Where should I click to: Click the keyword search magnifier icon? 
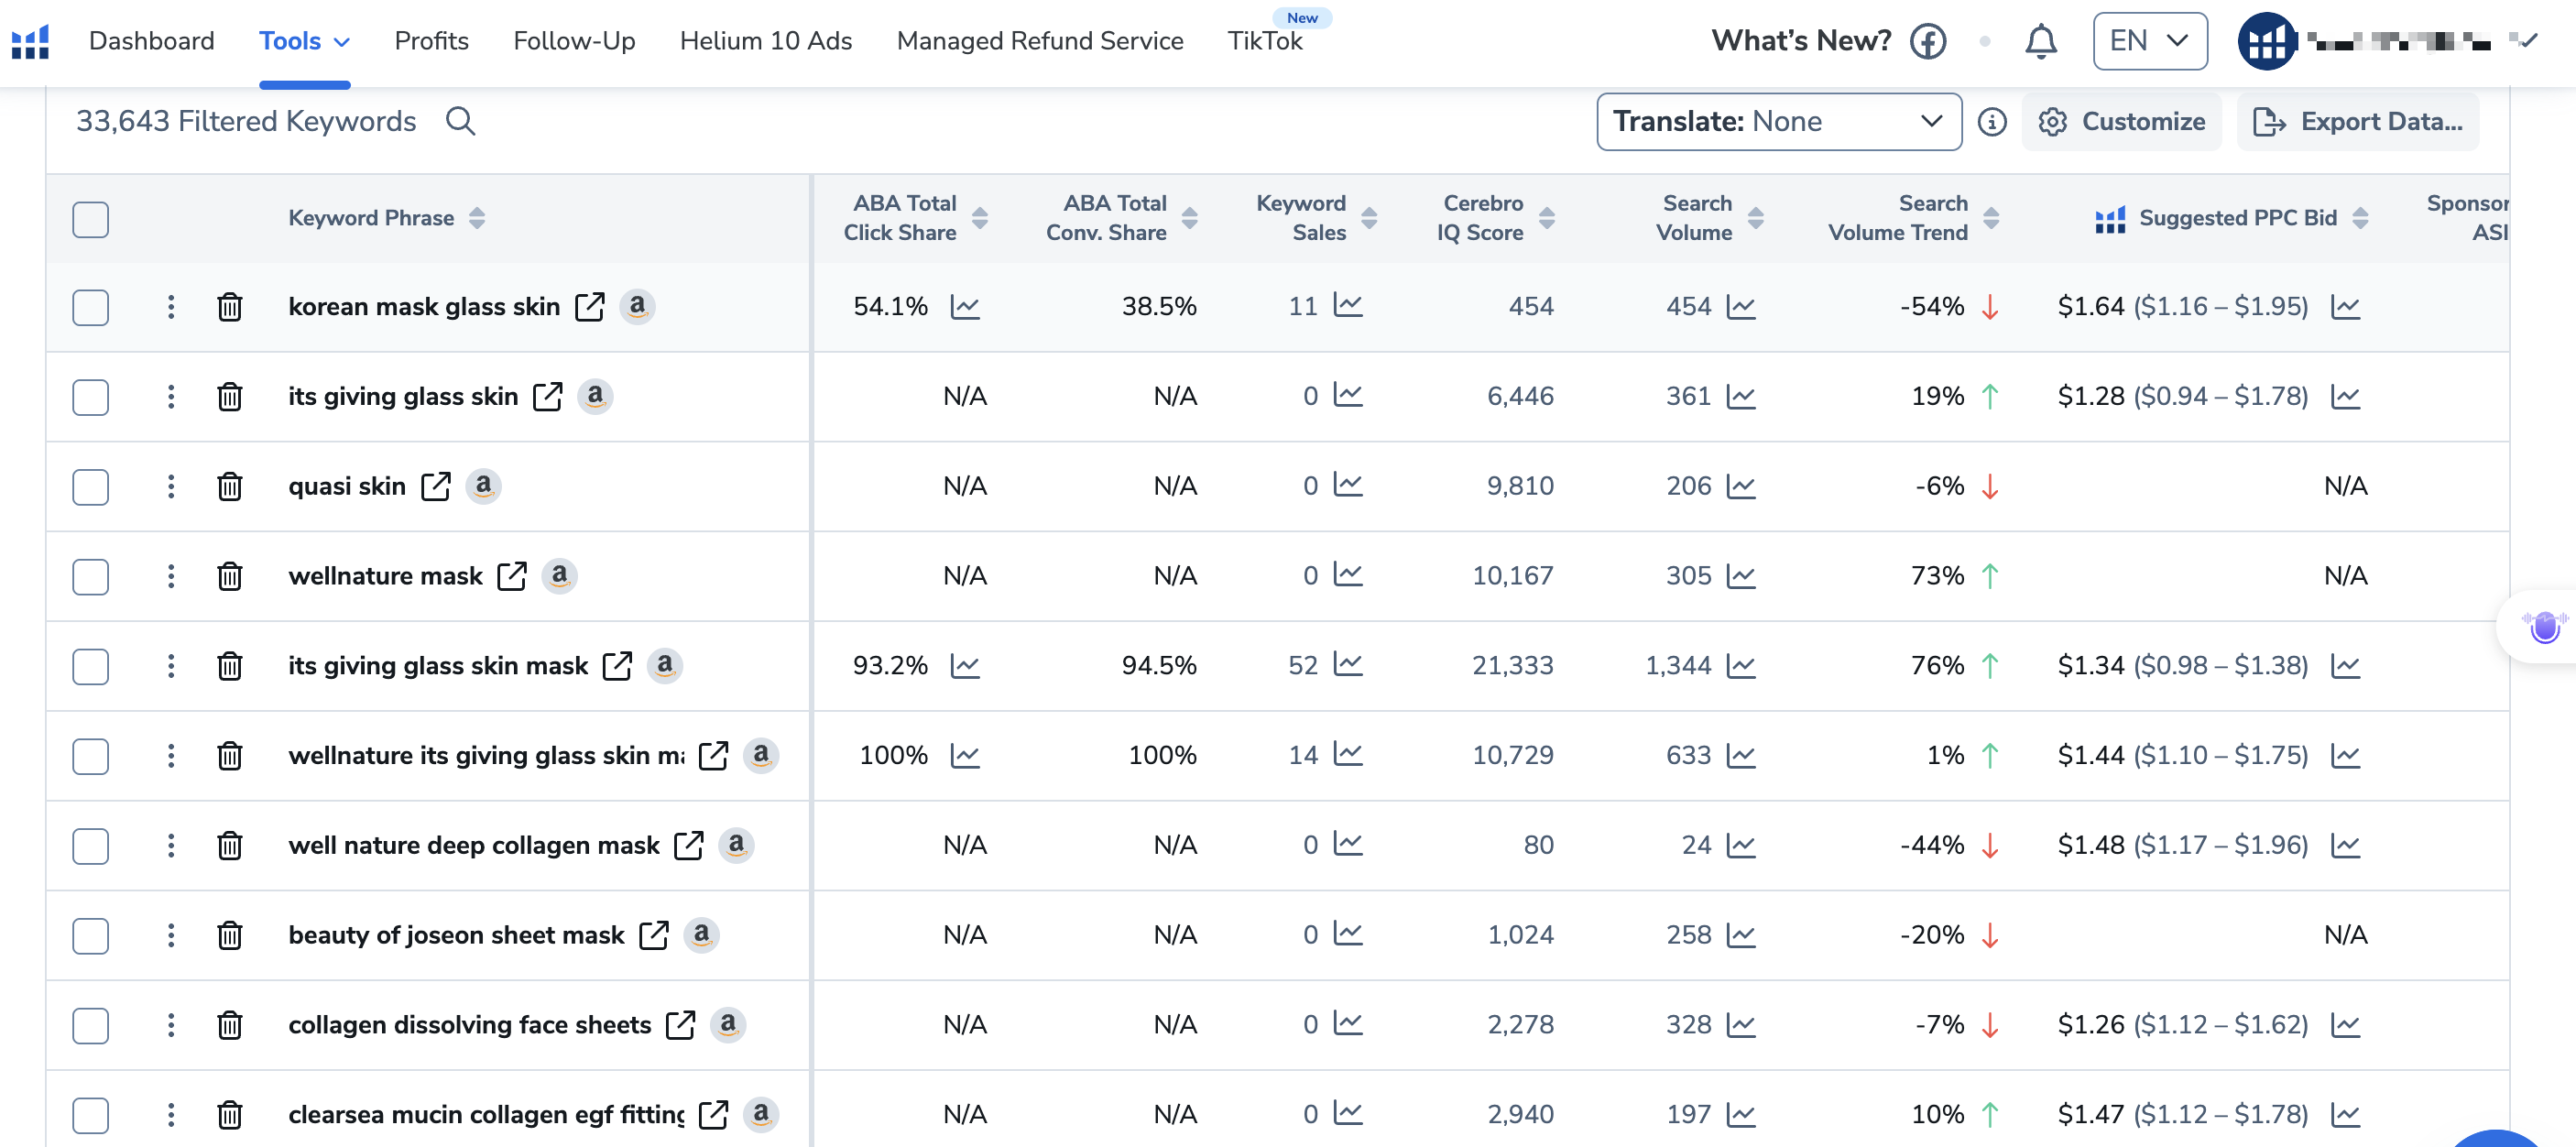(x=459, y=121)
